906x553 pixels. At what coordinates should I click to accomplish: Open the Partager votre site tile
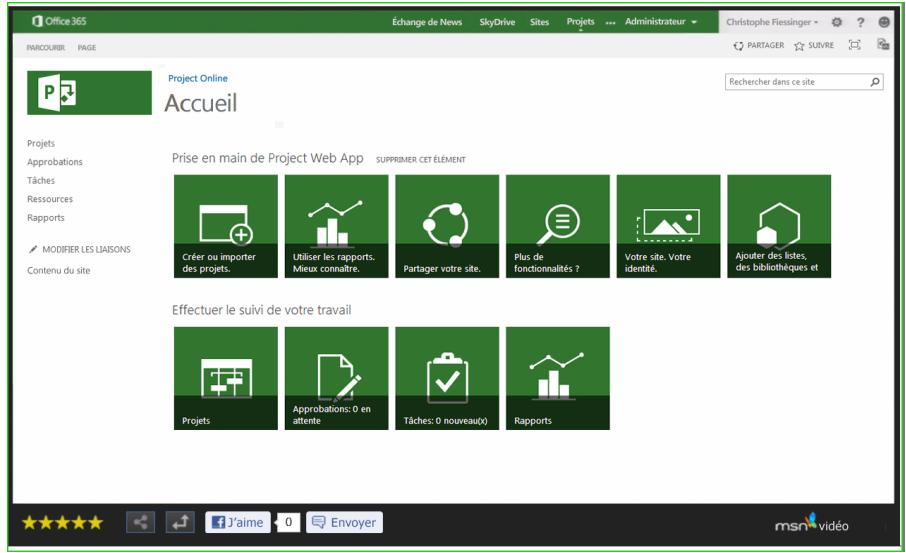pyautogui.click(x=447, y=226)
